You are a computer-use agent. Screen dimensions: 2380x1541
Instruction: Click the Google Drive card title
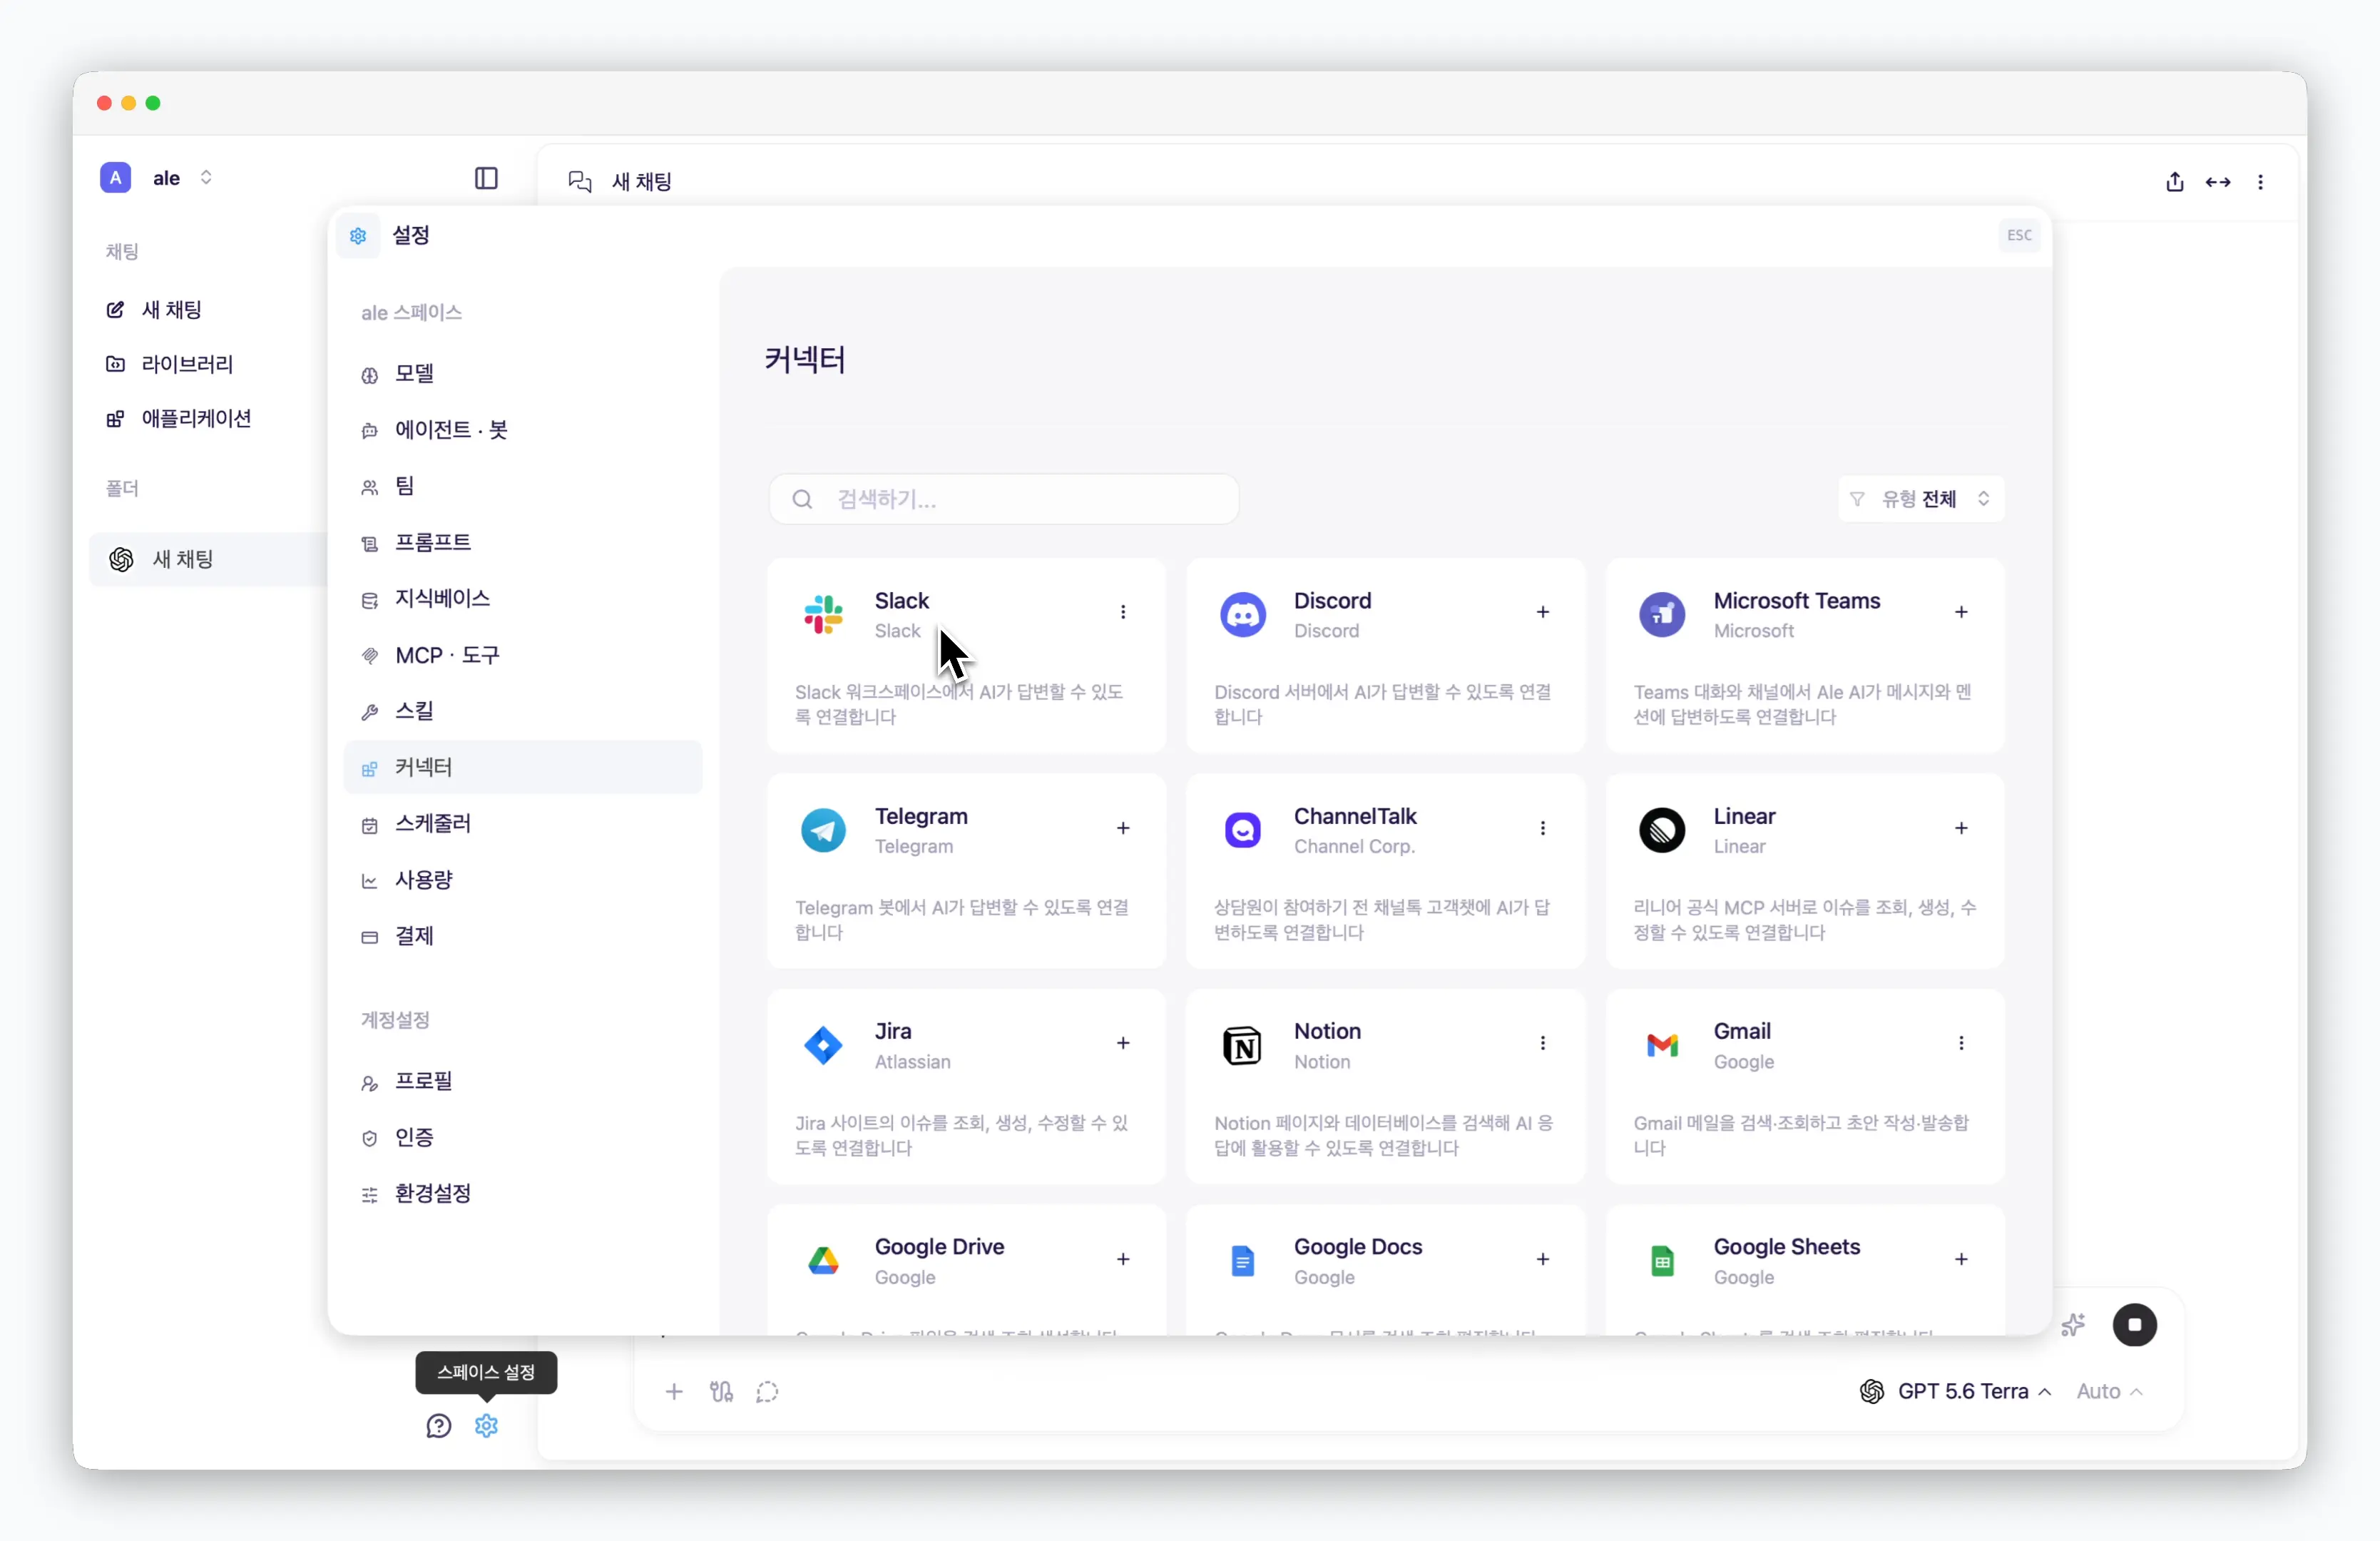(939, 1247)
